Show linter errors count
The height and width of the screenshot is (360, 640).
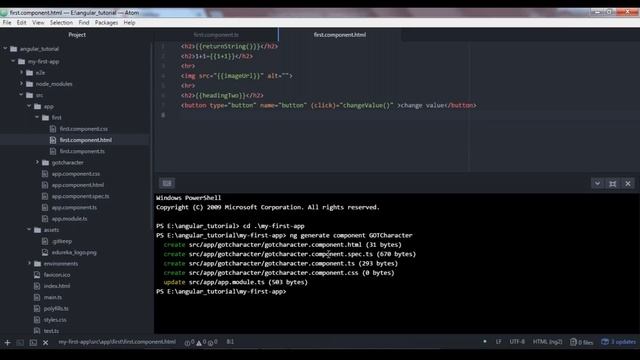coord(189,342)
